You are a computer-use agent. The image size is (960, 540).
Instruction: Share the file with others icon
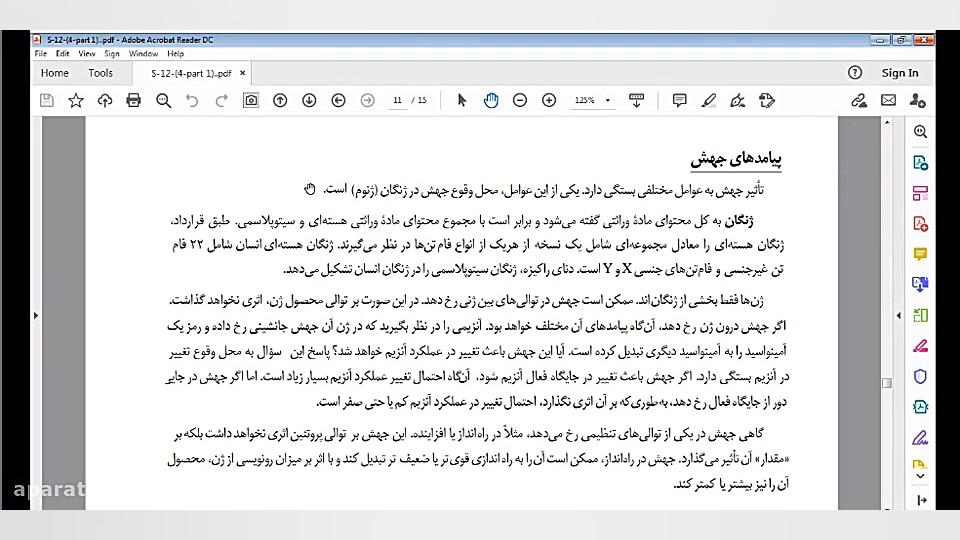917,100
